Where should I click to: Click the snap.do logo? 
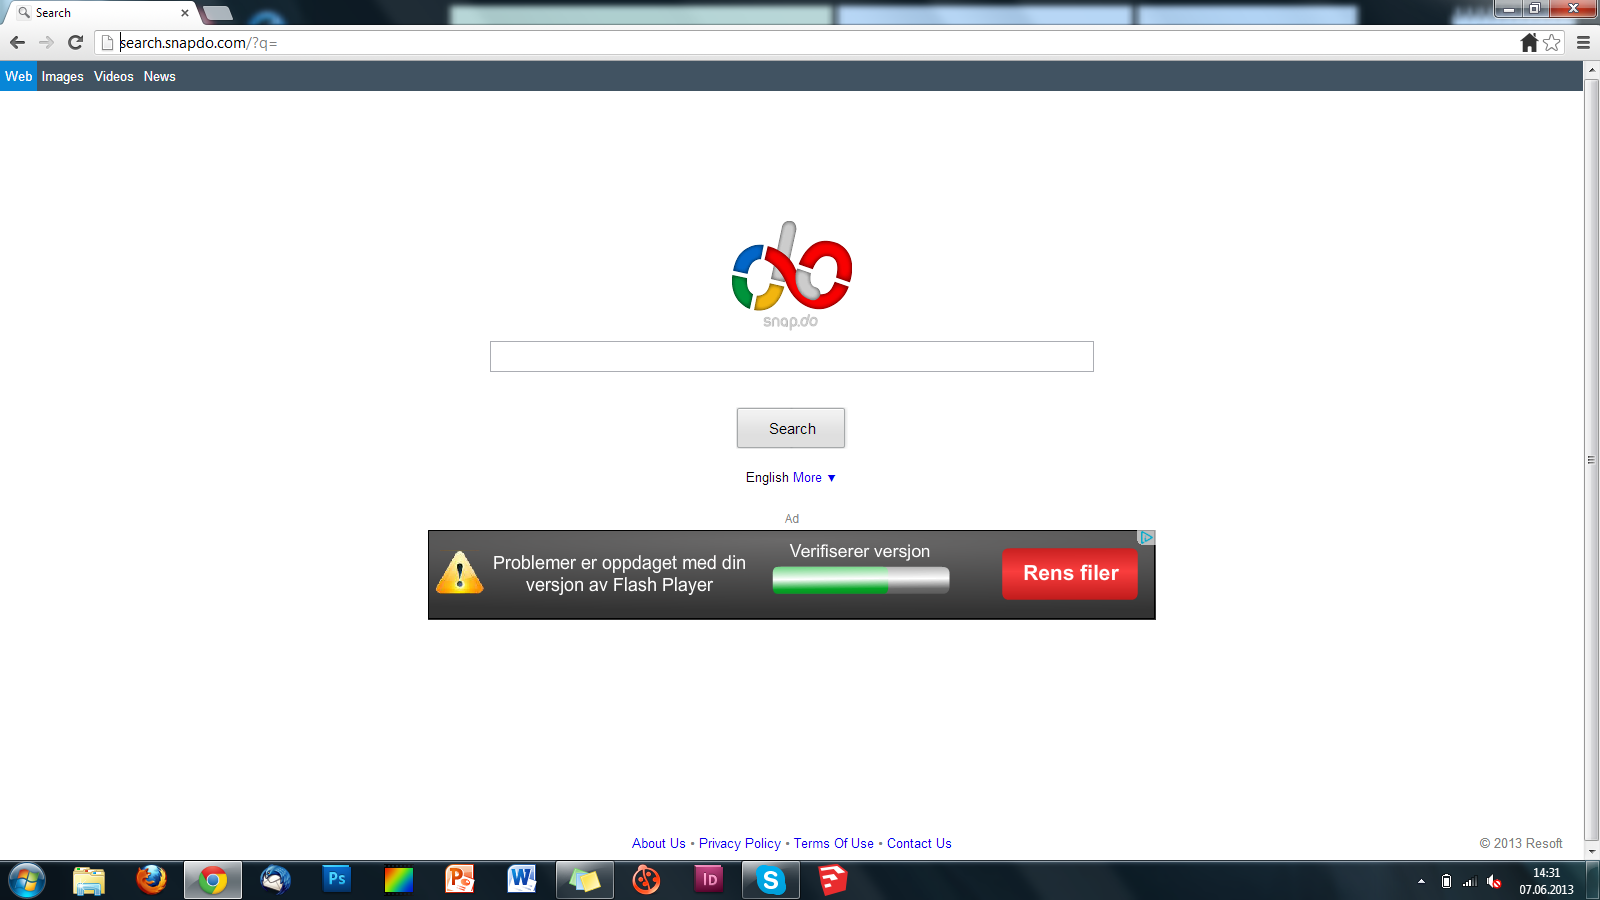tap(791, 275)
